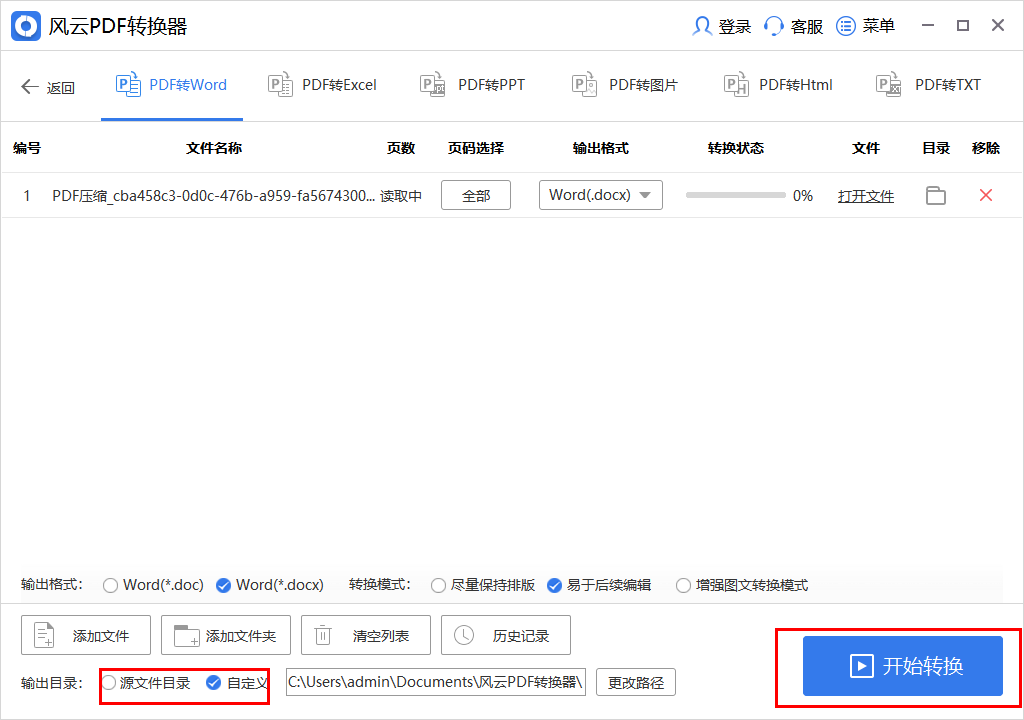Click 文件名称 column header

tap(214, 148)
